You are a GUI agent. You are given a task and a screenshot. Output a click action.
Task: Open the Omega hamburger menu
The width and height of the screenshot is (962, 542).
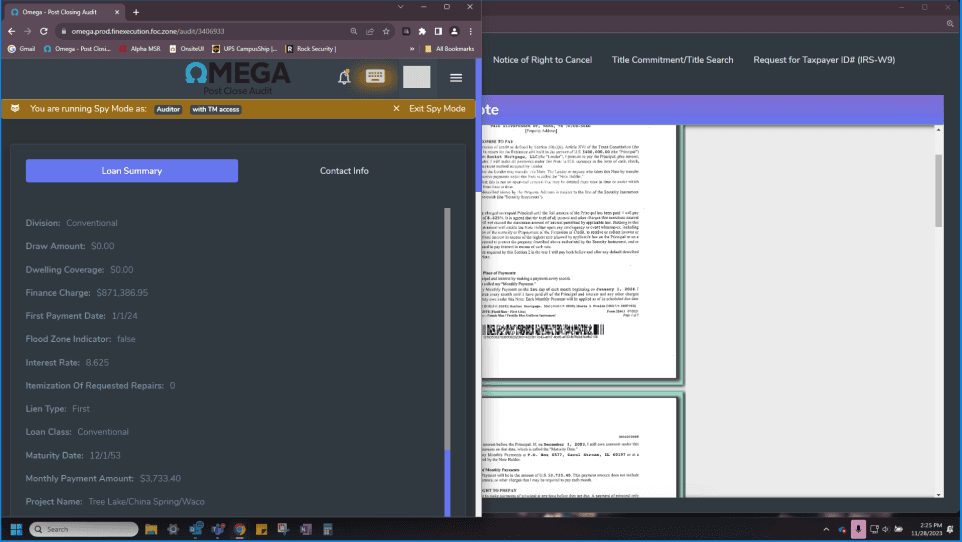tap(456, 78)
